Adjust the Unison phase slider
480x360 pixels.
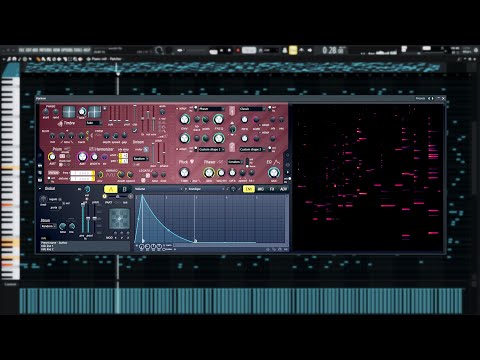[164, 153]
